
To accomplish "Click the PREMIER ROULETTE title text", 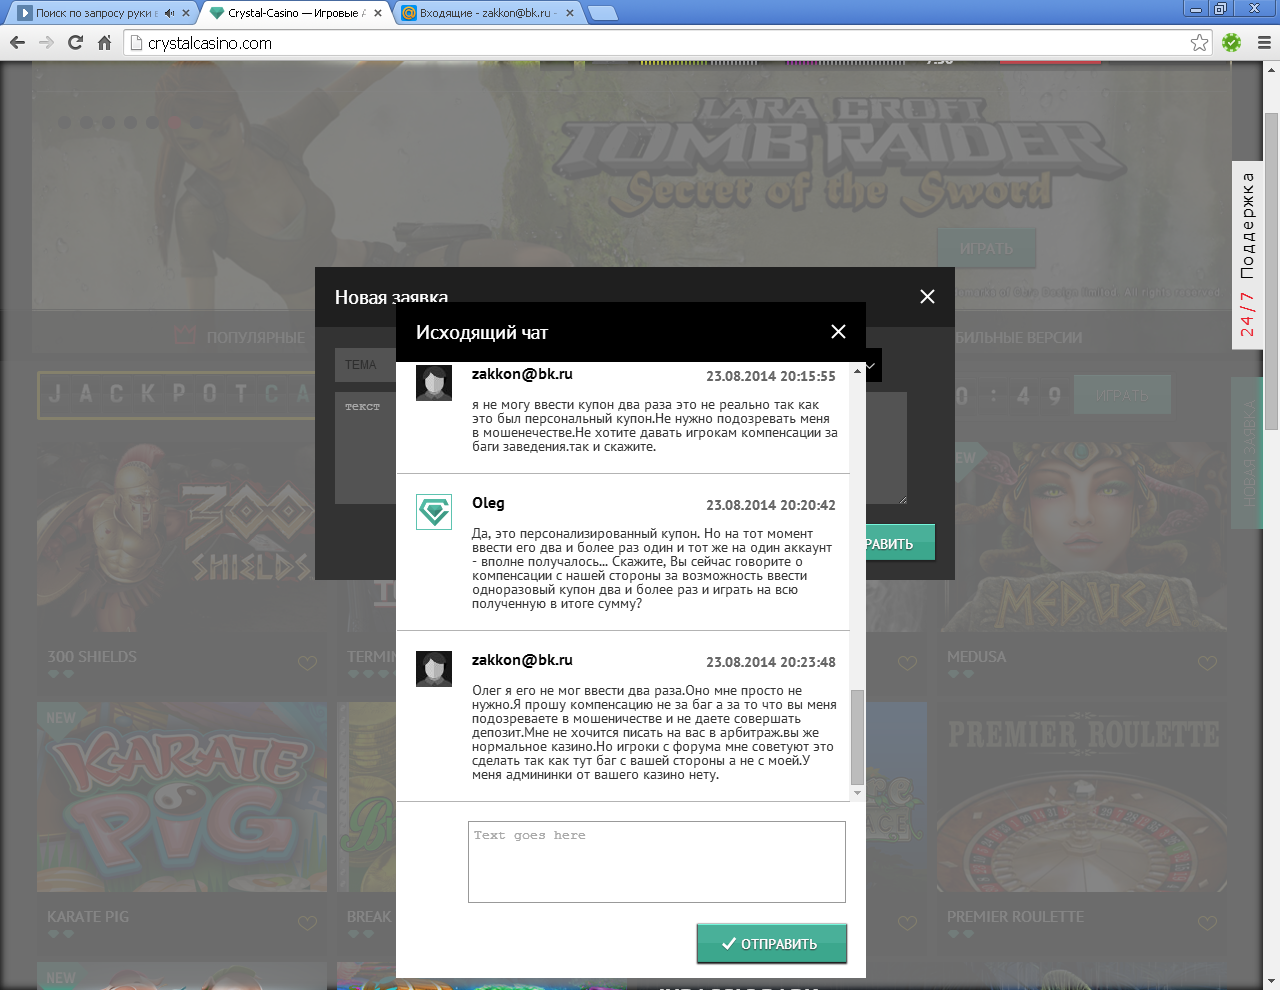I will tap(1015, 917).
